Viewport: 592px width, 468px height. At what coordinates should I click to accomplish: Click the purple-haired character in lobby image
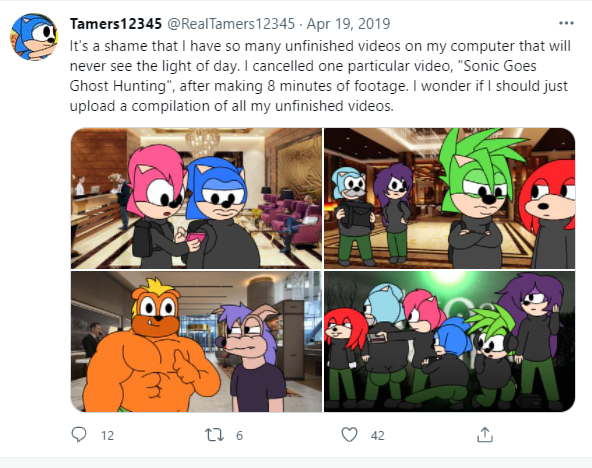[x=394, y=213]
